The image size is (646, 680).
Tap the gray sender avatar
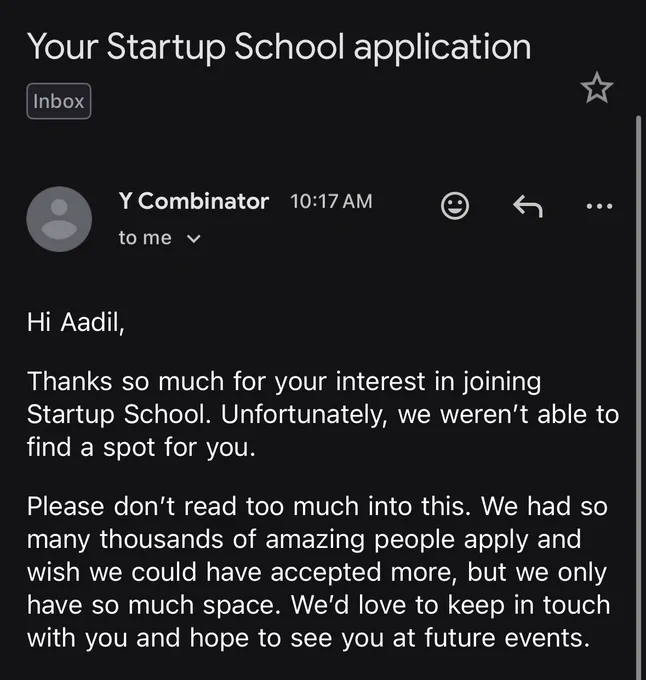[x=59, y=219]
